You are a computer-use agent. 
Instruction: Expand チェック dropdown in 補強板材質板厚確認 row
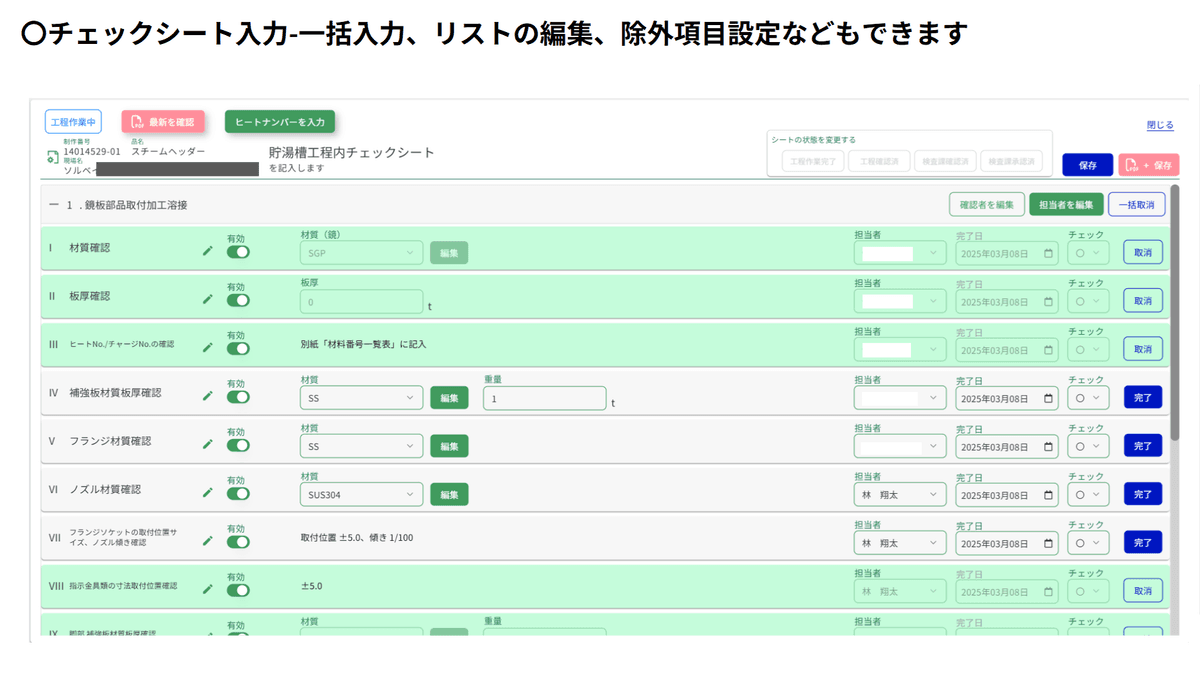click(x=1088, y=398)
